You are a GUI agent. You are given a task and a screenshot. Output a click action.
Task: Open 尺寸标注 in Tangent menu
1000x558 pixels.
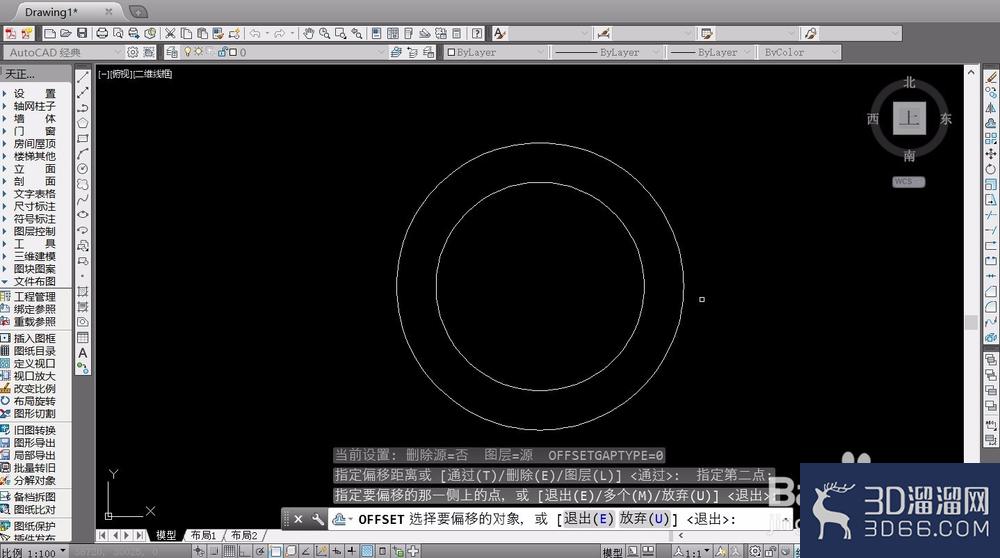pos(32,207)
